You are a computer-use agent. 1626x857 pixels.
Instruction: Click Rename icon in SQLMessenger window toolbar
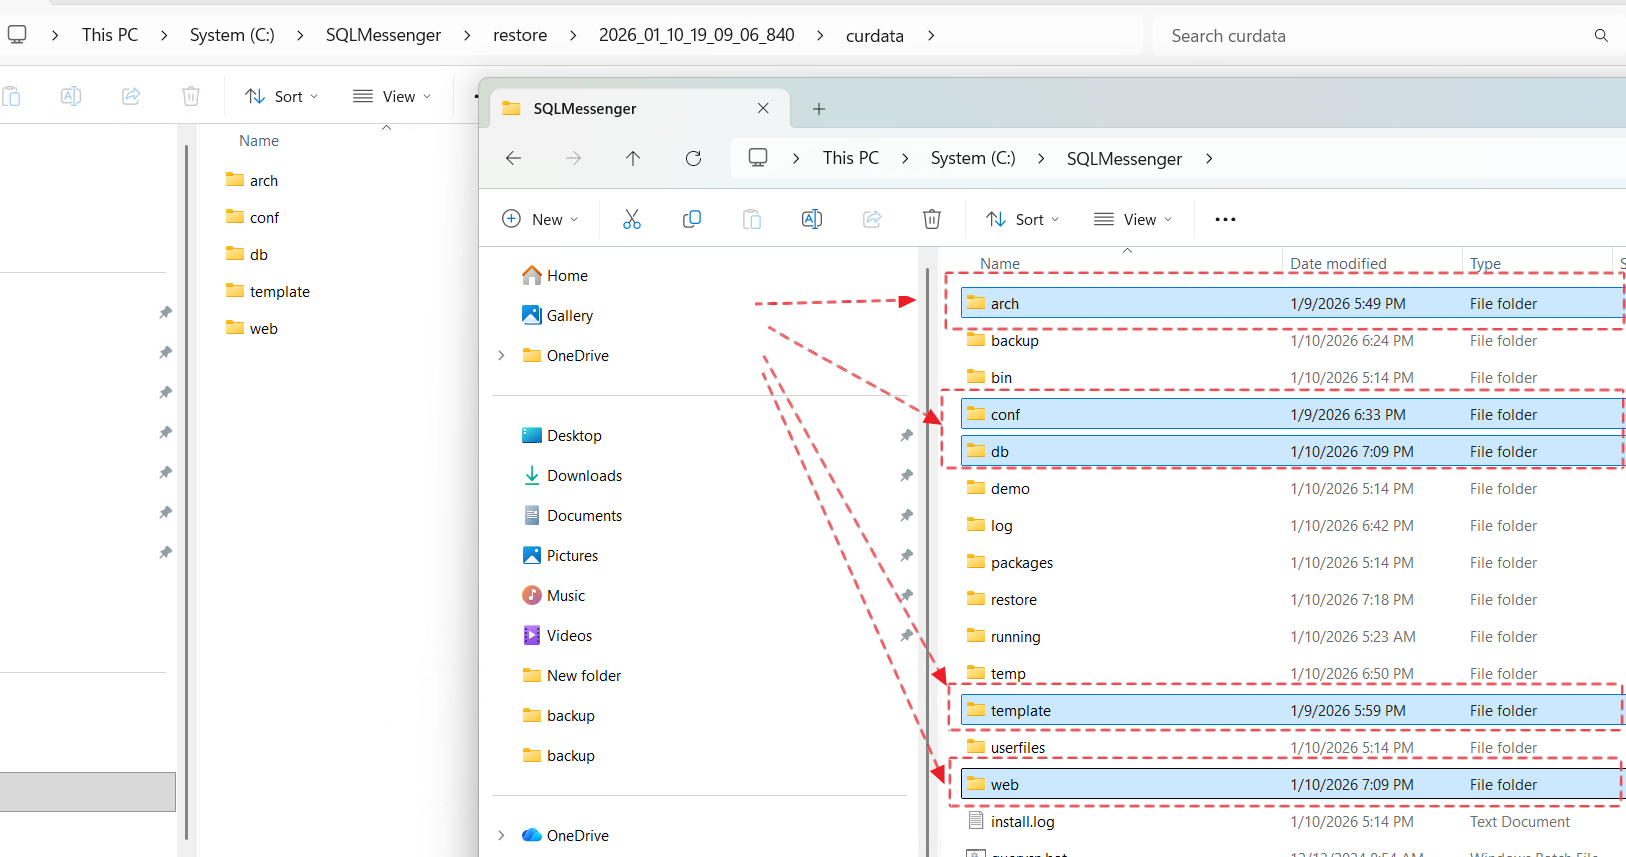click(x=812, y=219)
